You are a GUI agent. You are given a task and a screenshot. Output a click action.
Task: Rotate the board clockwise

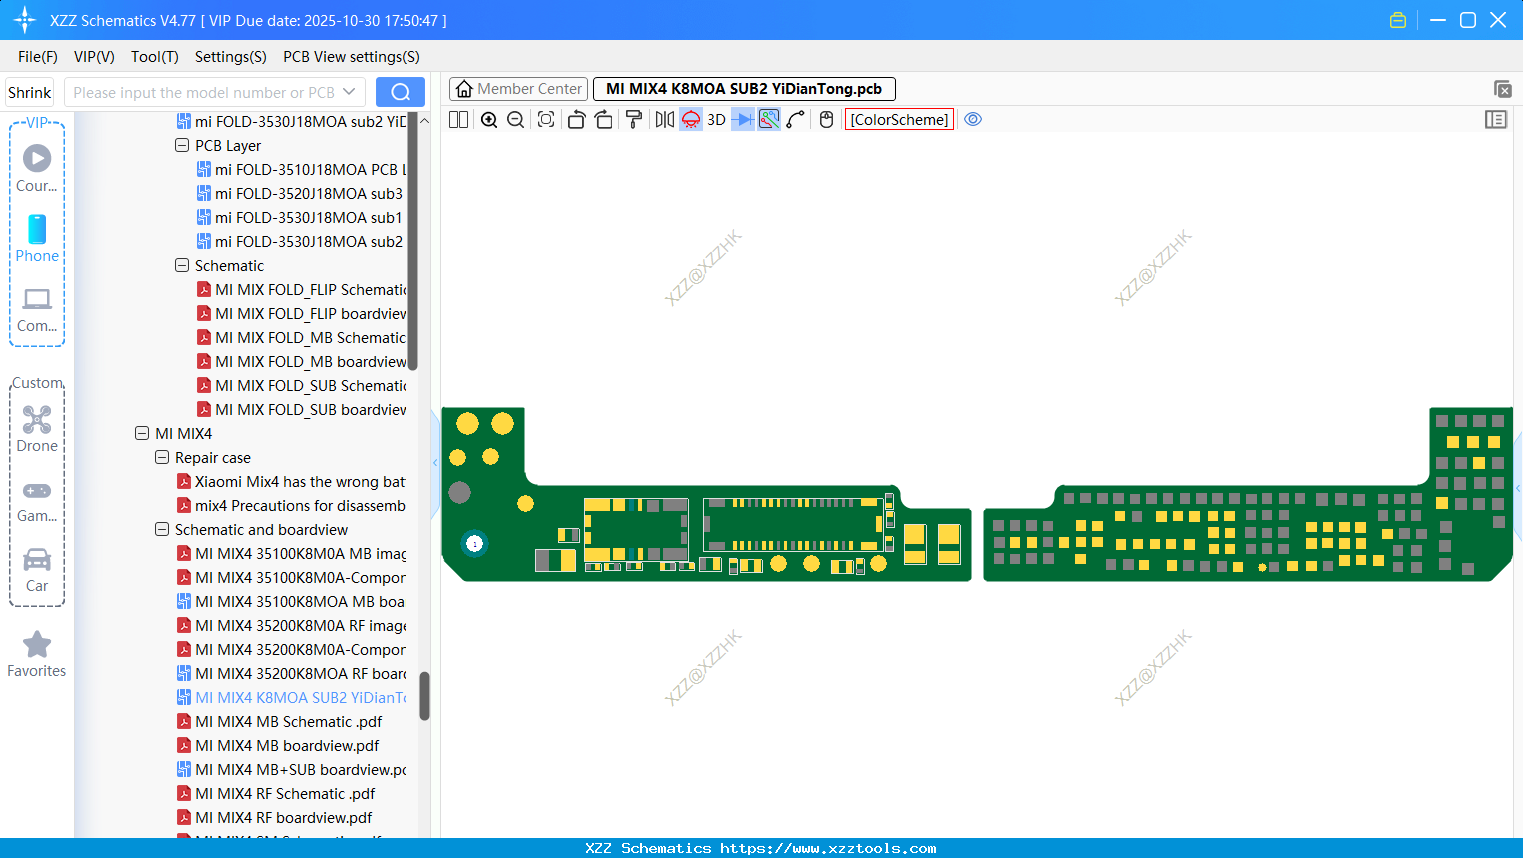(x=603, y=120)
